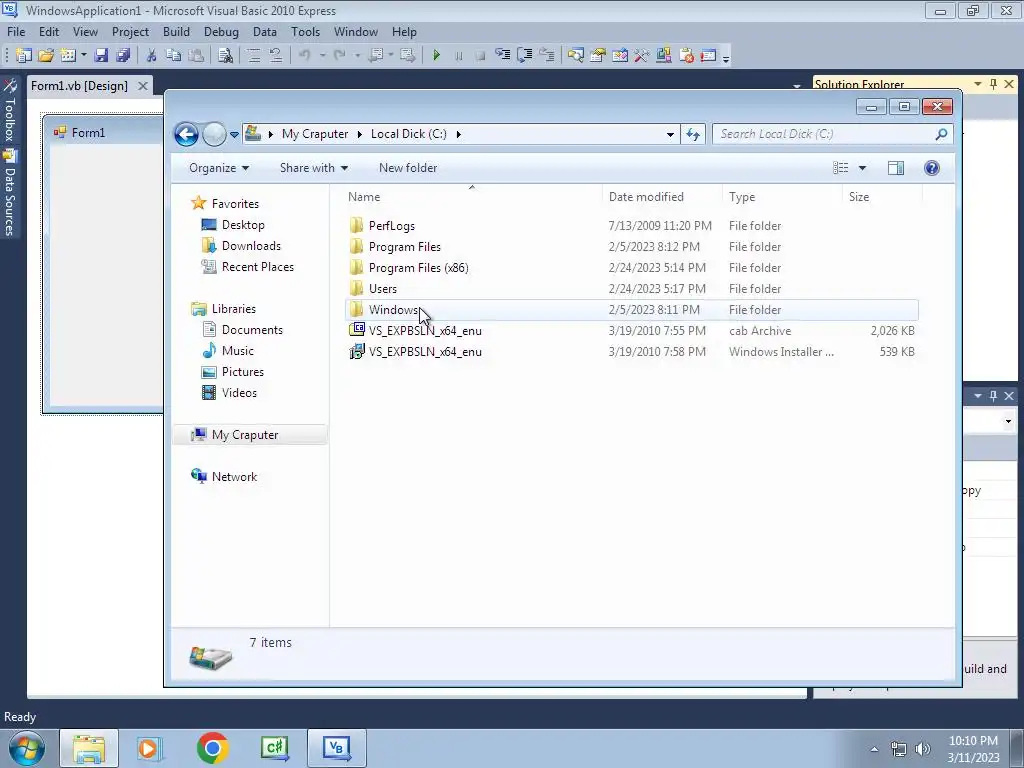
Task: Click the New Project toolbar icon
Action: (x=24, y=56)
